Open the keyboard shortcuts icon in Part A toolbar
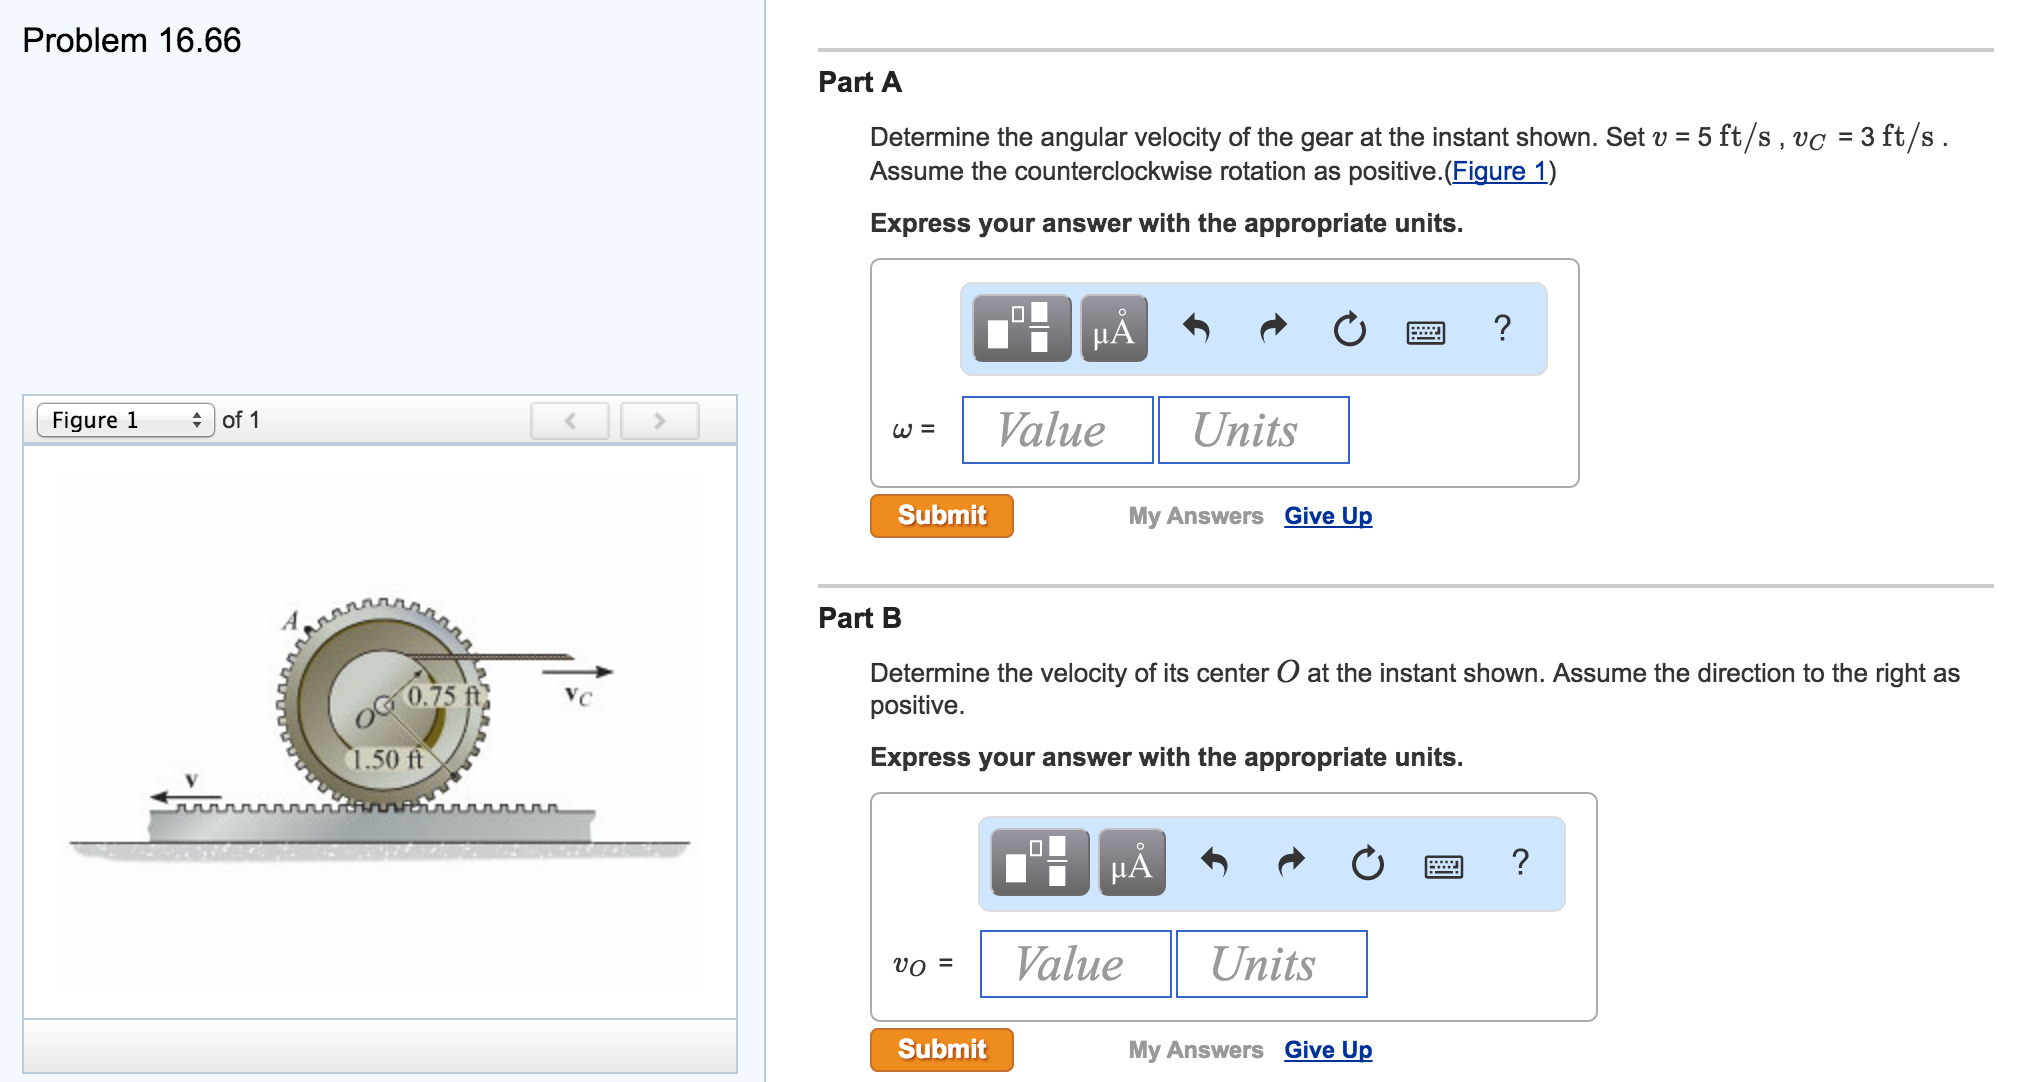 click(x=1424, y=331)
